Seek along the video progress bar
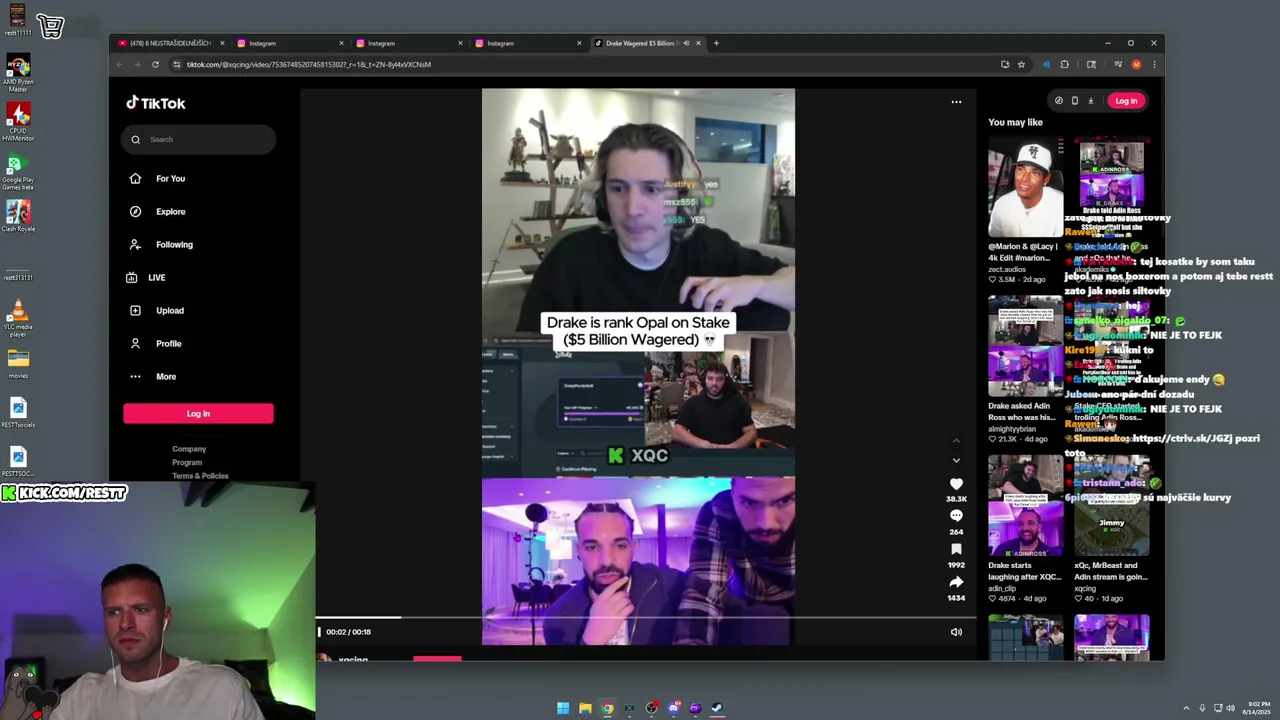 [x=646, y=617]
